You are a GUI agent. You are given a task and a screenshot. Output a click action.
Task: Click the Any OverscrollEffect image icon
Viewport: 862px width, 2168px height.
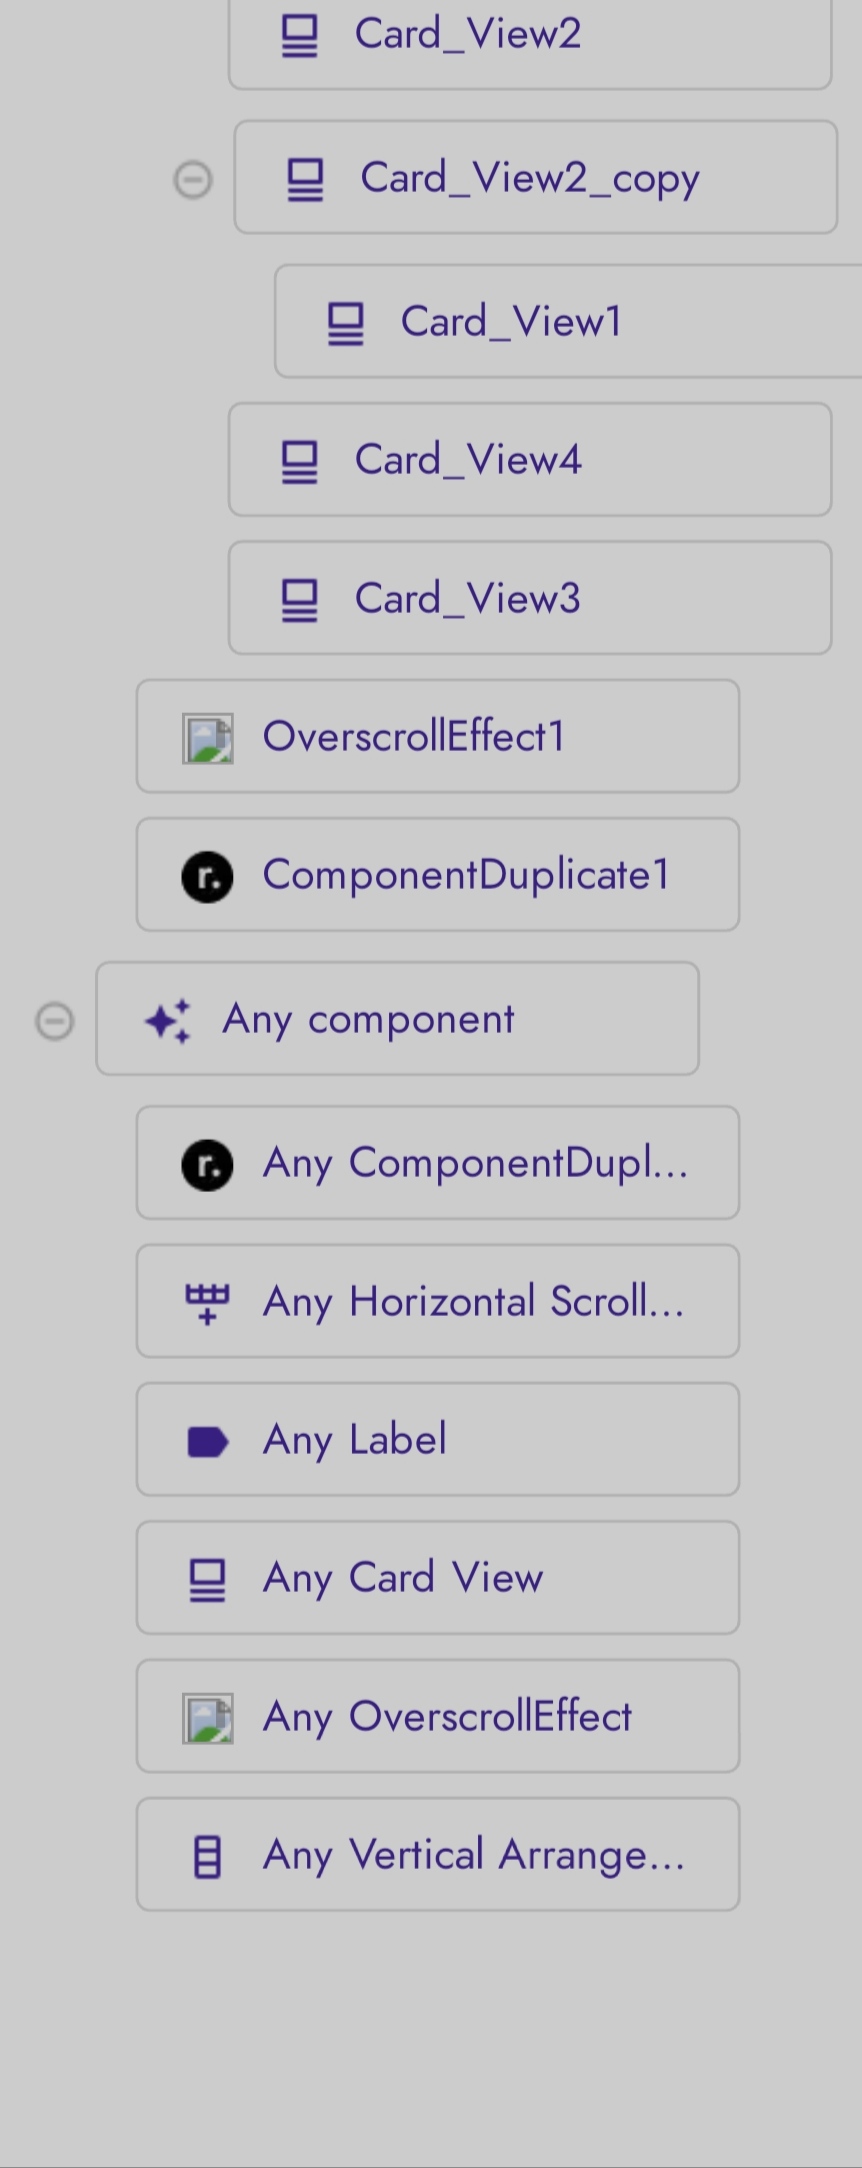pyautogui.click(x=208, y=1718)
